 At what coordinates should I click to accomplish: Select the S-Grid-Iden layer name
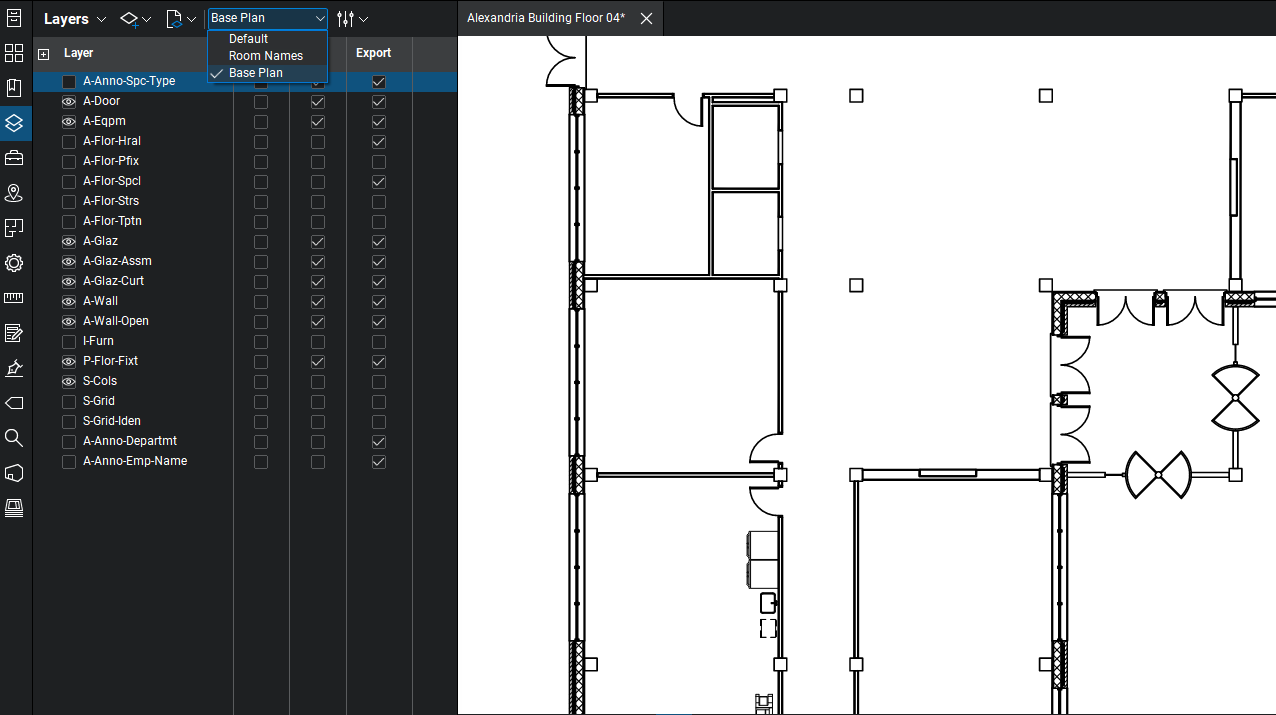112,421
